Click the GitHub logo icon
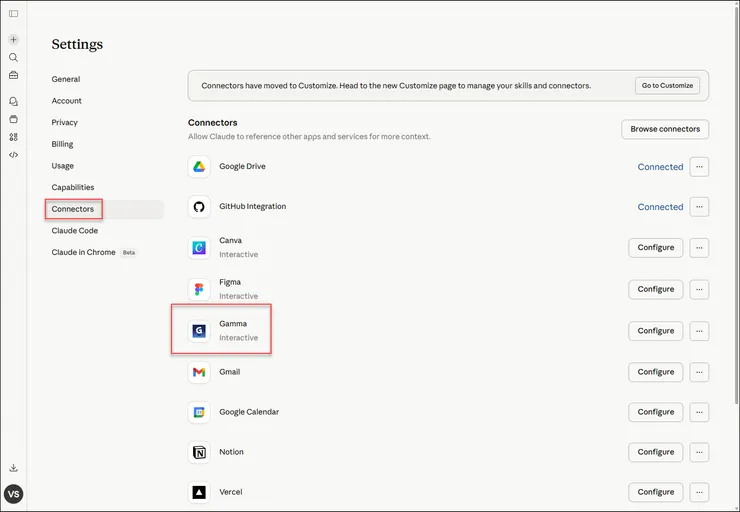This screenshot has height=512, width=740. coord(199,207)
